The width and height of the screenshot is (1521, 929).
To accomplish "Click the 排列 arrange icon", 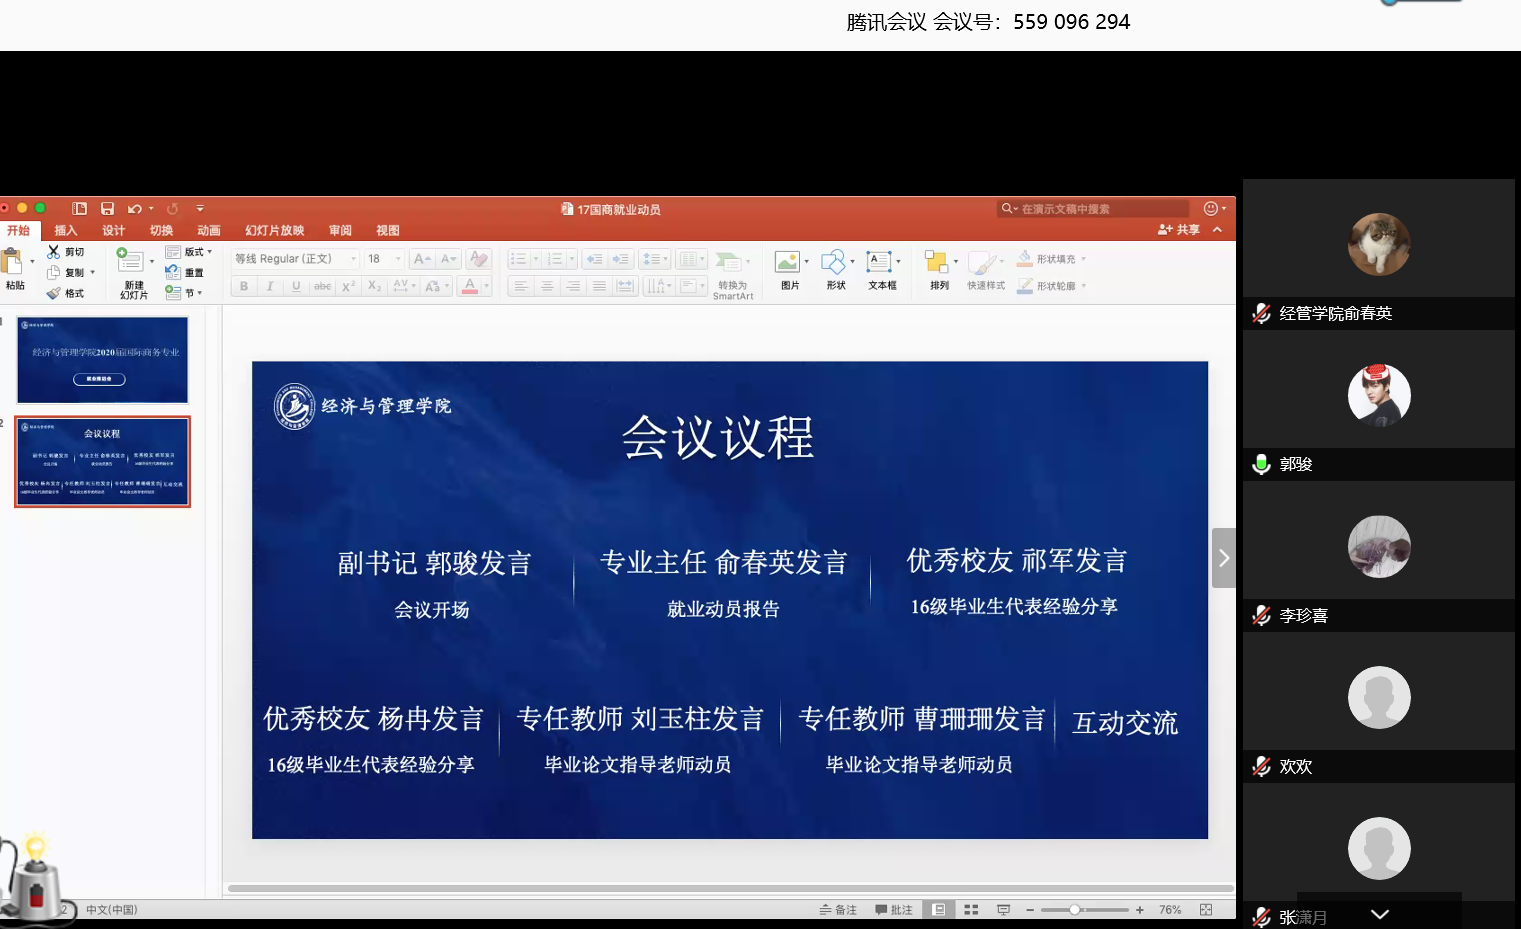I will pos(937,263).
